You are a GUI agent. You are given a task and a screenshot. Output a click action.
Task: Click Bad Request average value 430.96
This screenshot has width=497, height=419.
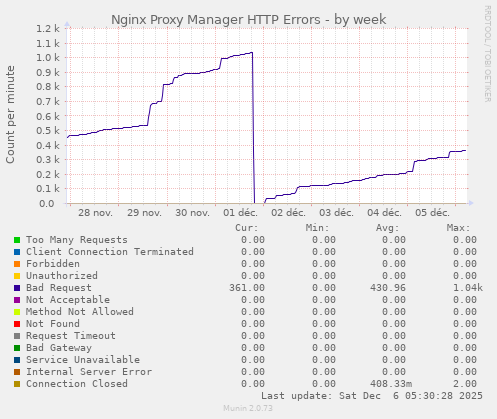388,288
